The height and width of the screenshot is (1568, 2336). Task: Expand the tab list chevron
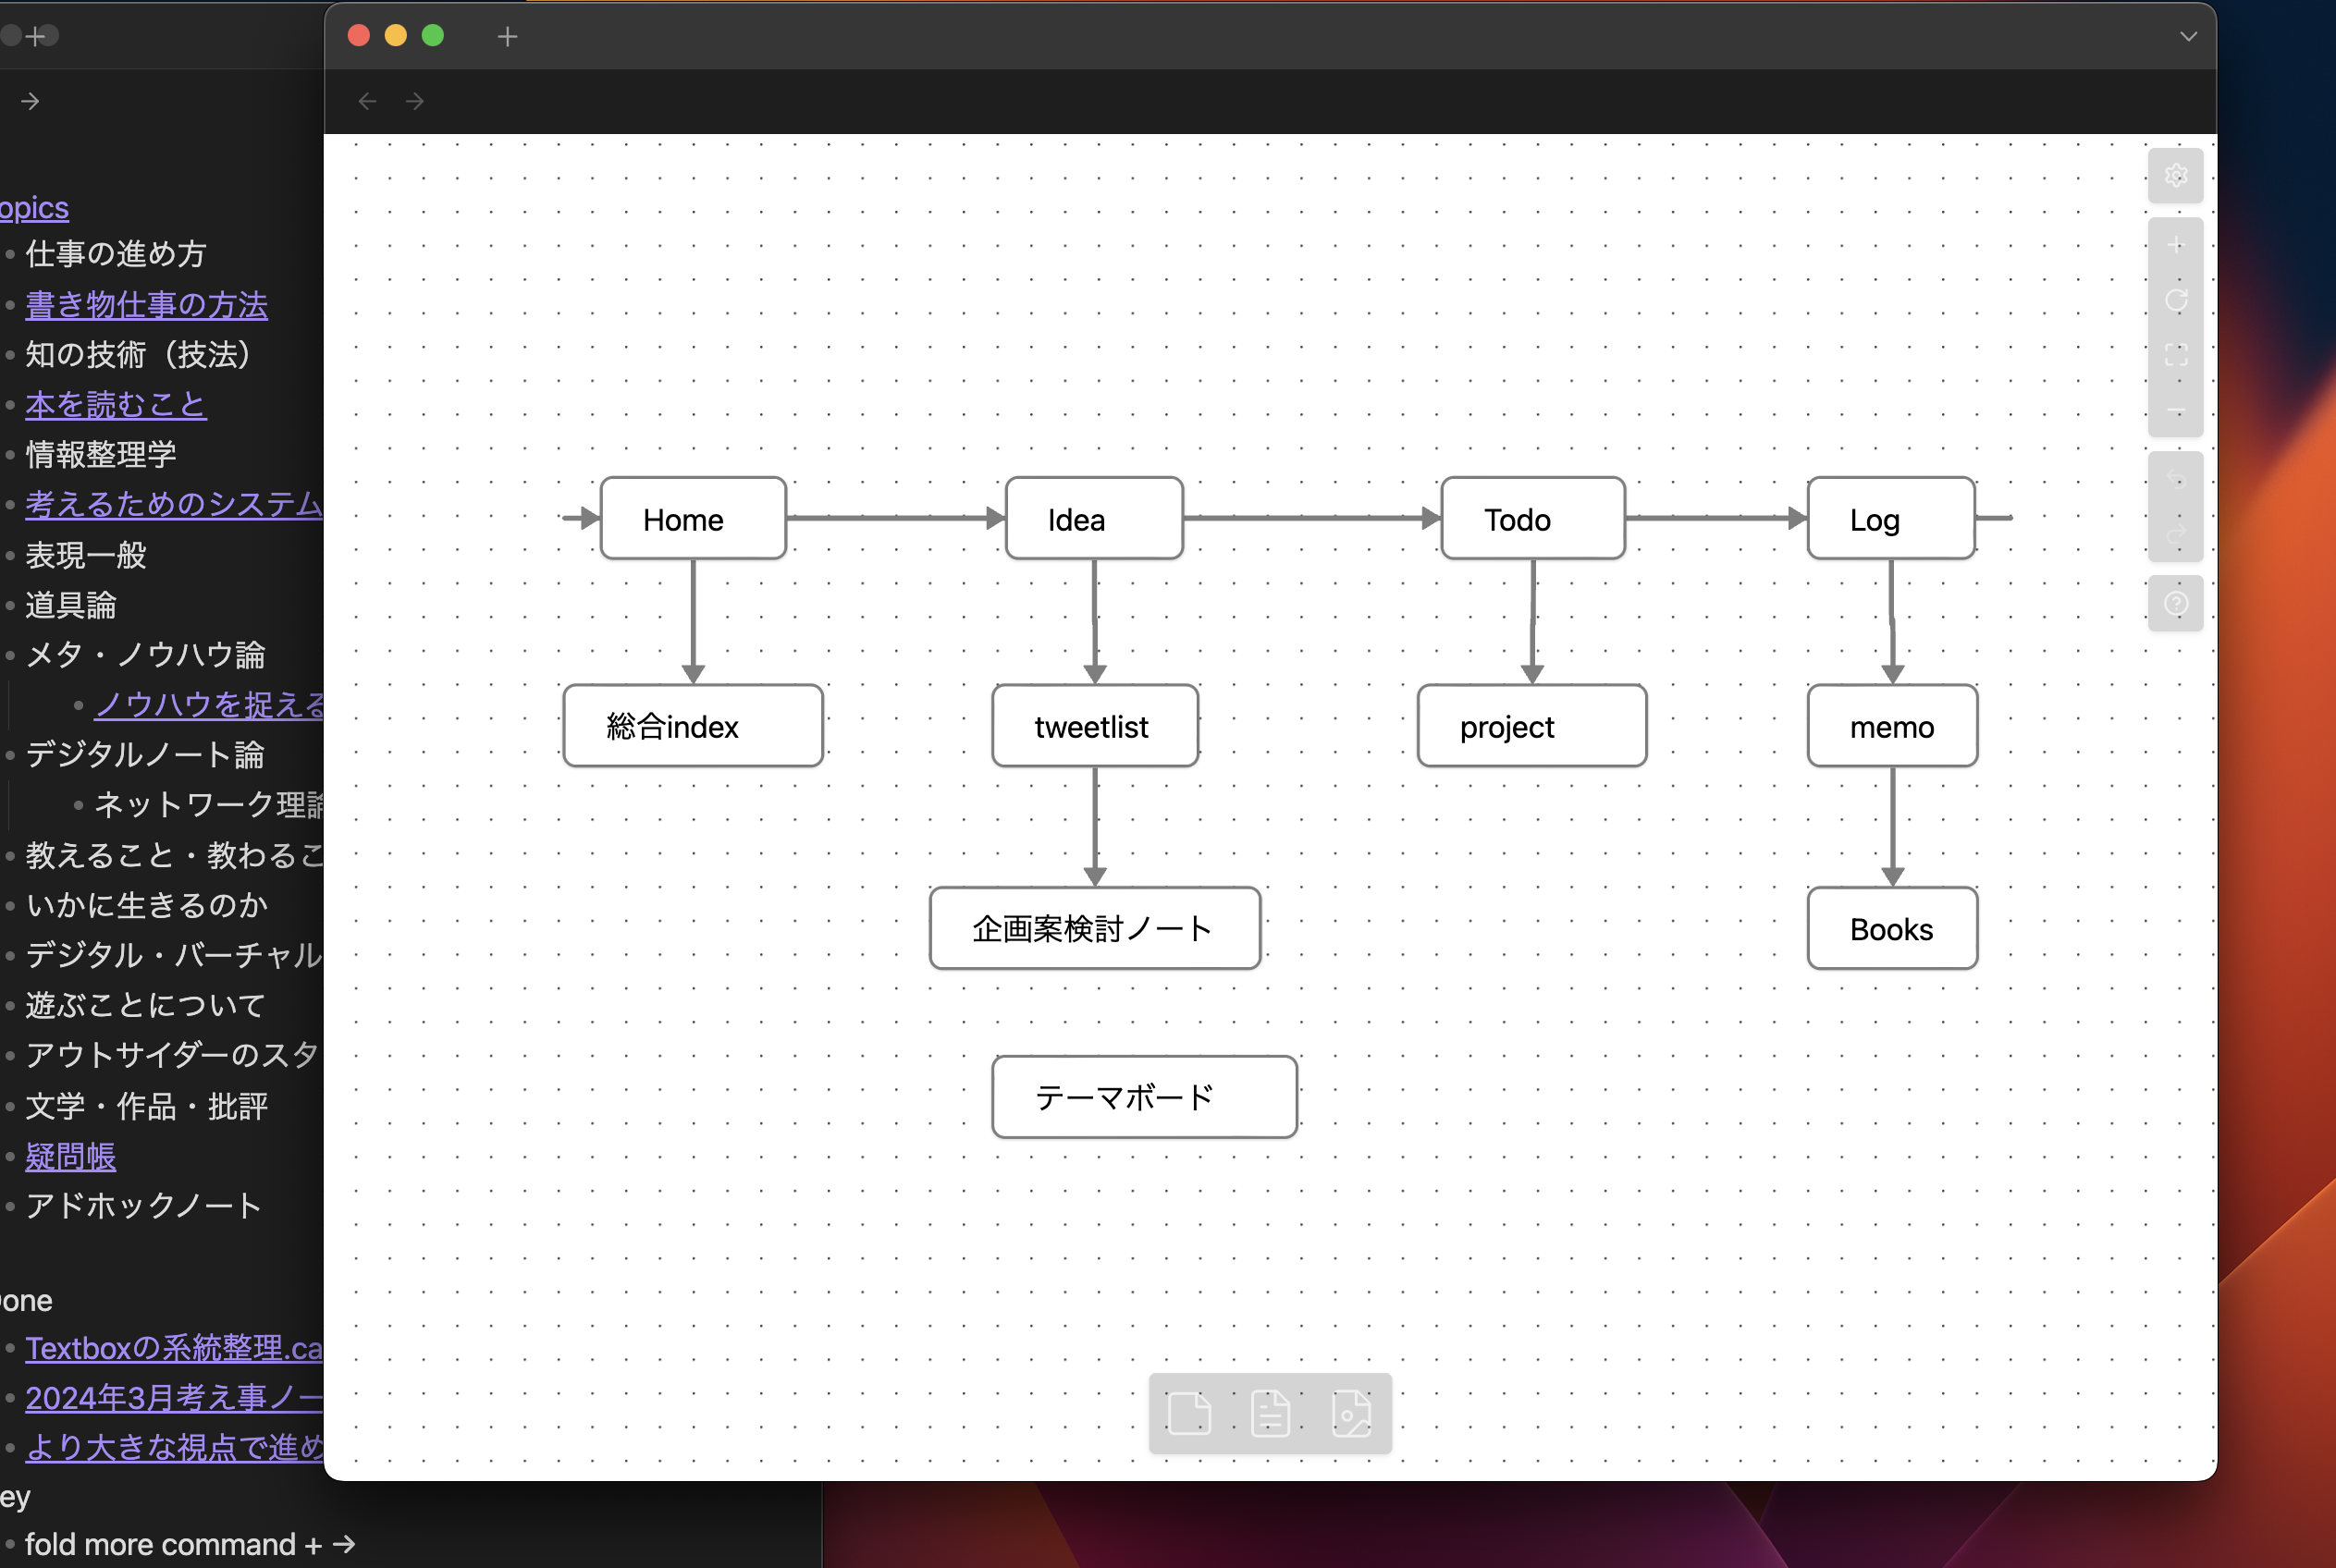2188,37
